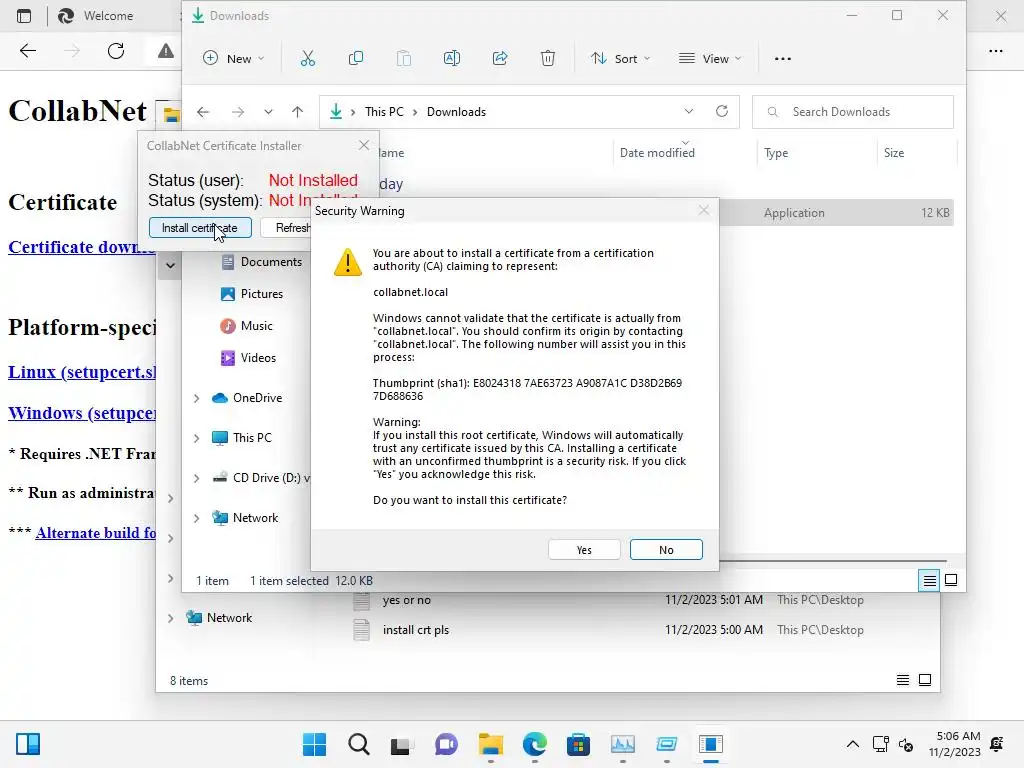Click the Paste clipboard icon

(404, 59)
